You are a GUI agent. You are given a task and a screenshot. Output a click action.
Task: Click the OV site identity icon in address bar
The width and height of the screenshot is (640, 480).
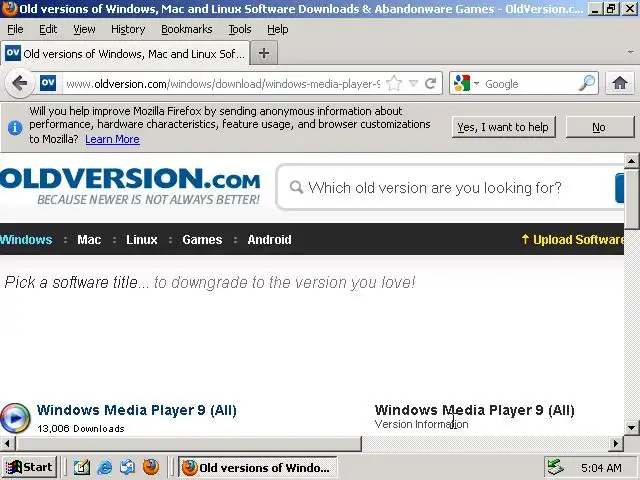click(48, 83)
